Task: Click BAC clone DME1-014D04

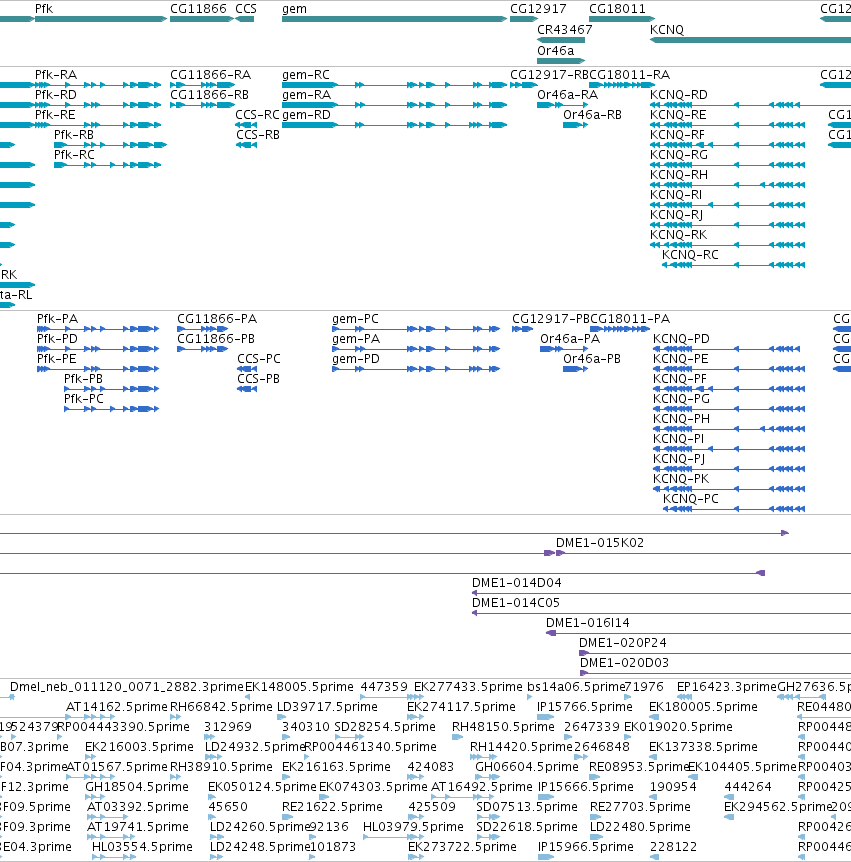Action: coord(661,593)
